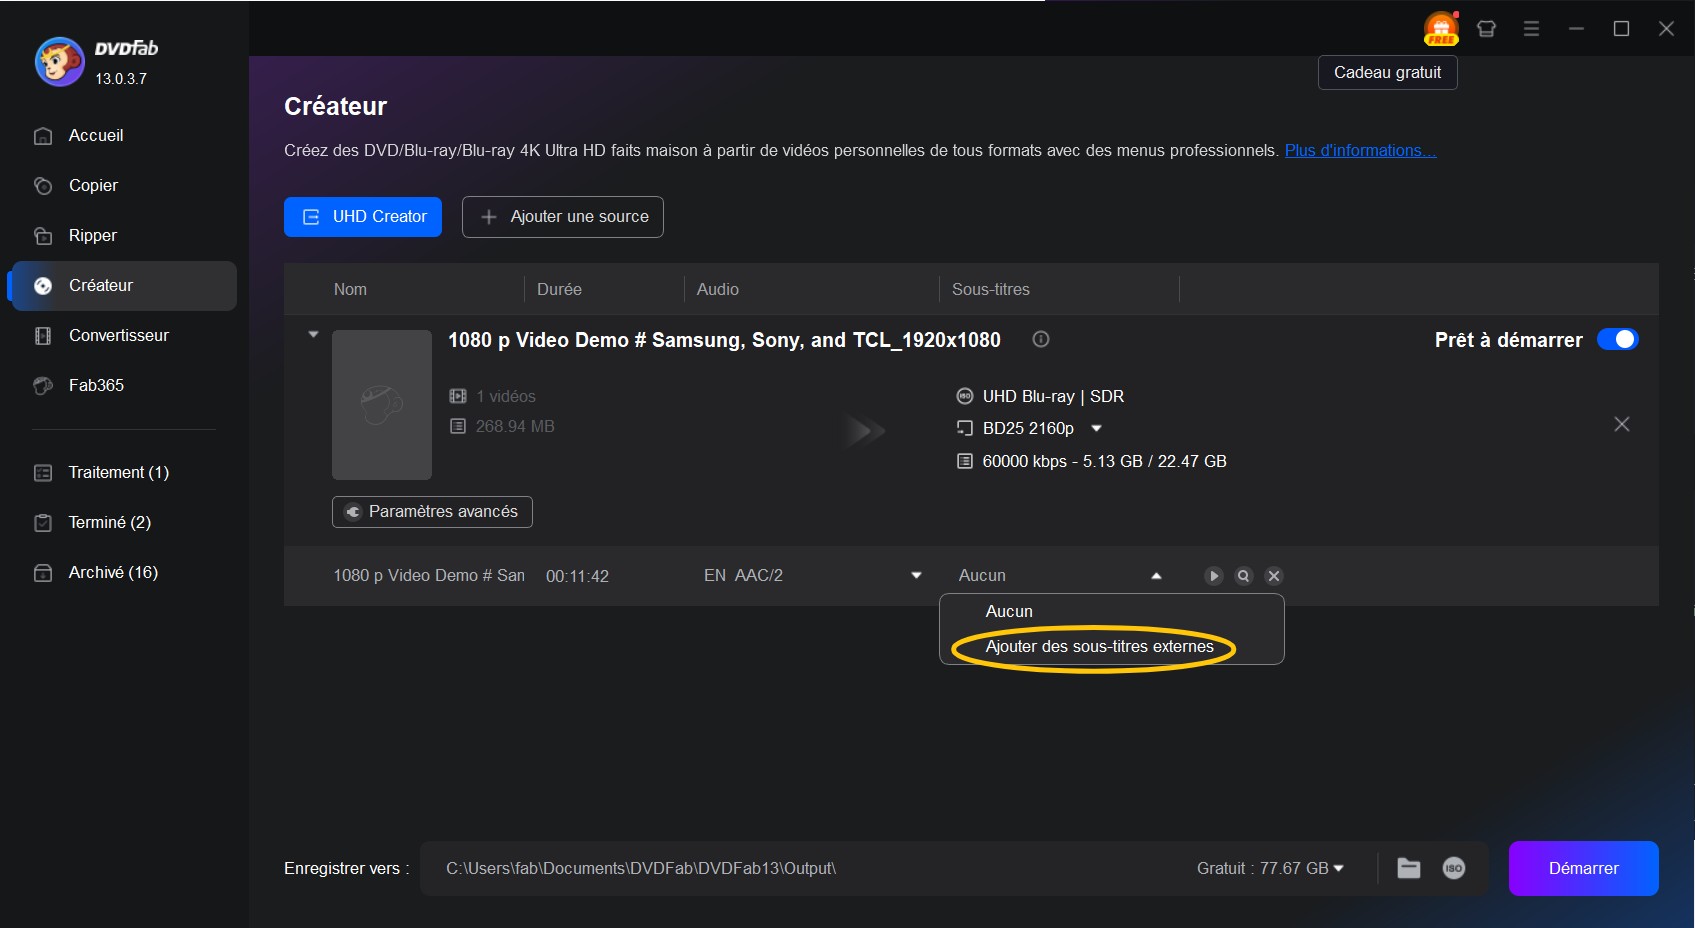This screenshot has height=928, width=1695.
Task: Click Ajouter une source button
Action: (563, 217)
